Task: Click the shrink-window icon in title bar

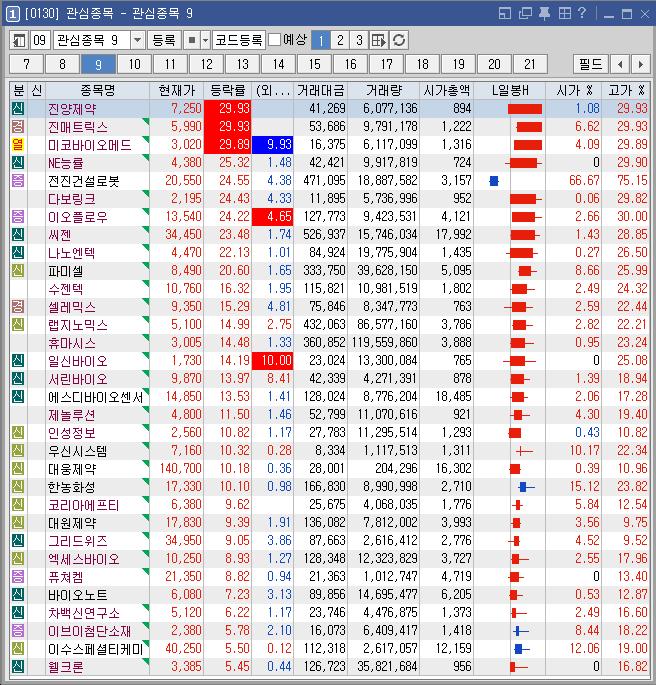Action: [504, 13]
